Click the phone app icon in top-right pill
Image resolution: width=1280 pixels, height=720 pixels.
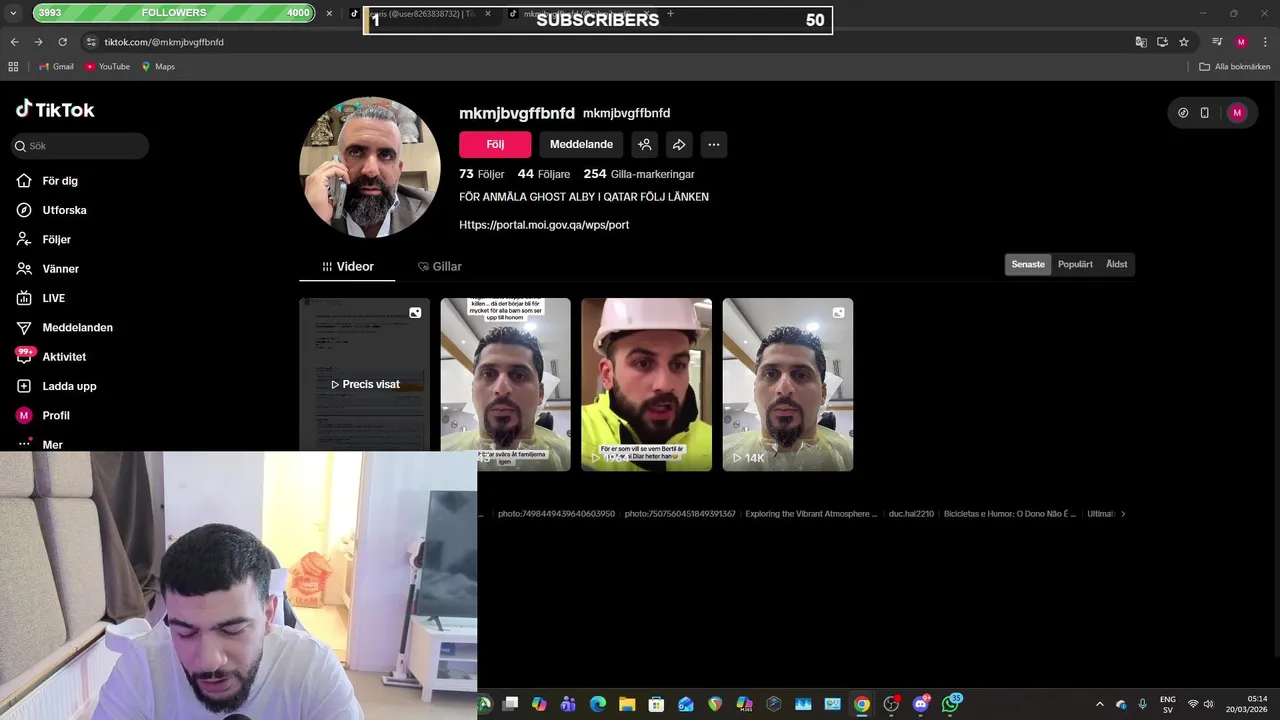[1205, 113]
